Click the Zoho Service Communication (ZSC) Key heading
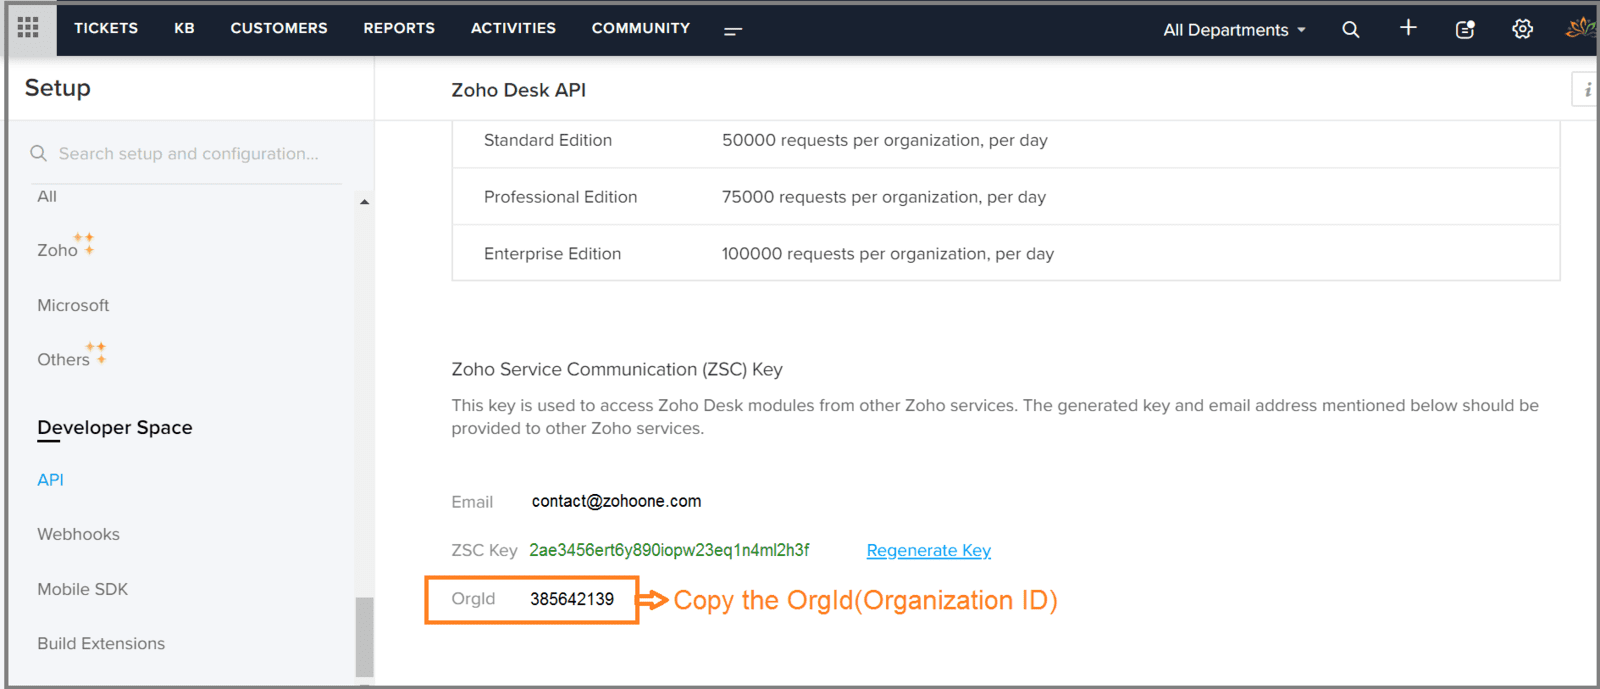This screenshot has height=689, width=1600. point(617,369)
